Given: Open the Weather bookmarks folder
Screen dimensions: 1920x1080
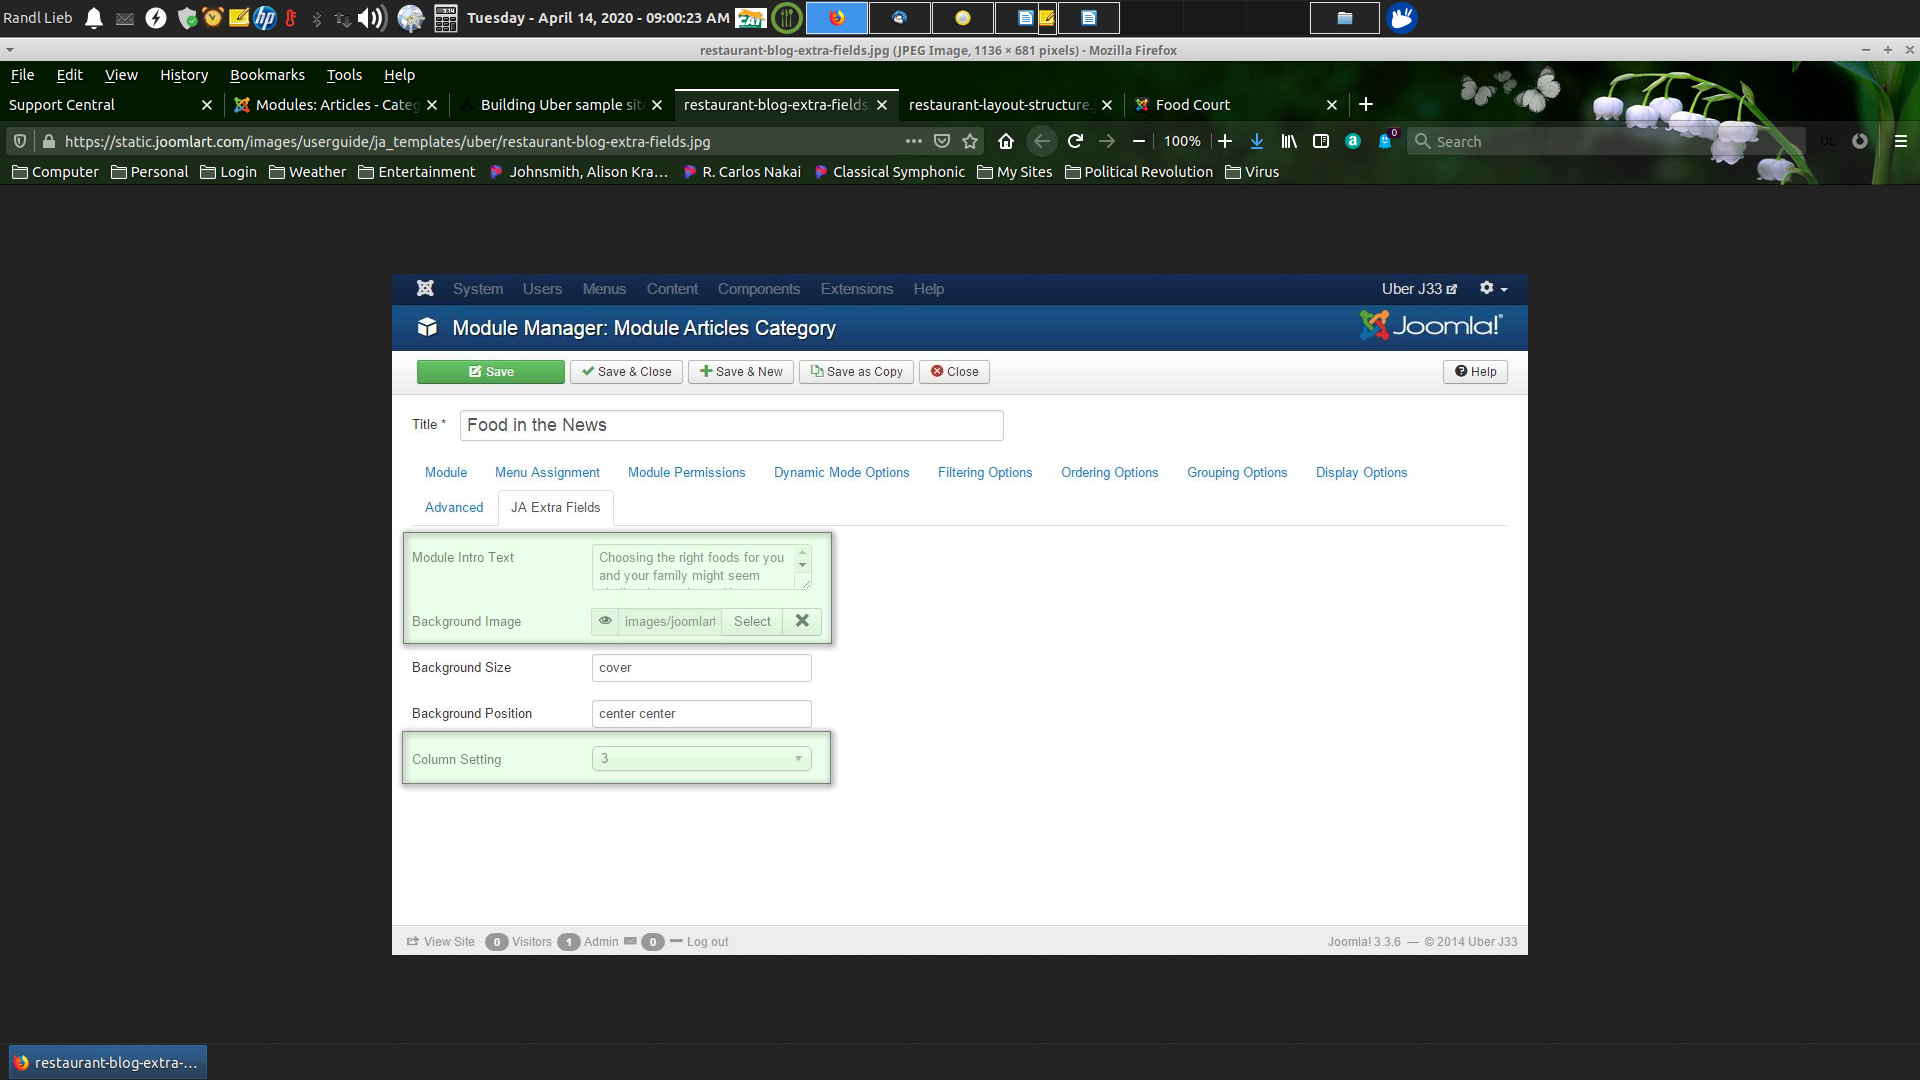Looking at the screenshot, I should point(307,172).
